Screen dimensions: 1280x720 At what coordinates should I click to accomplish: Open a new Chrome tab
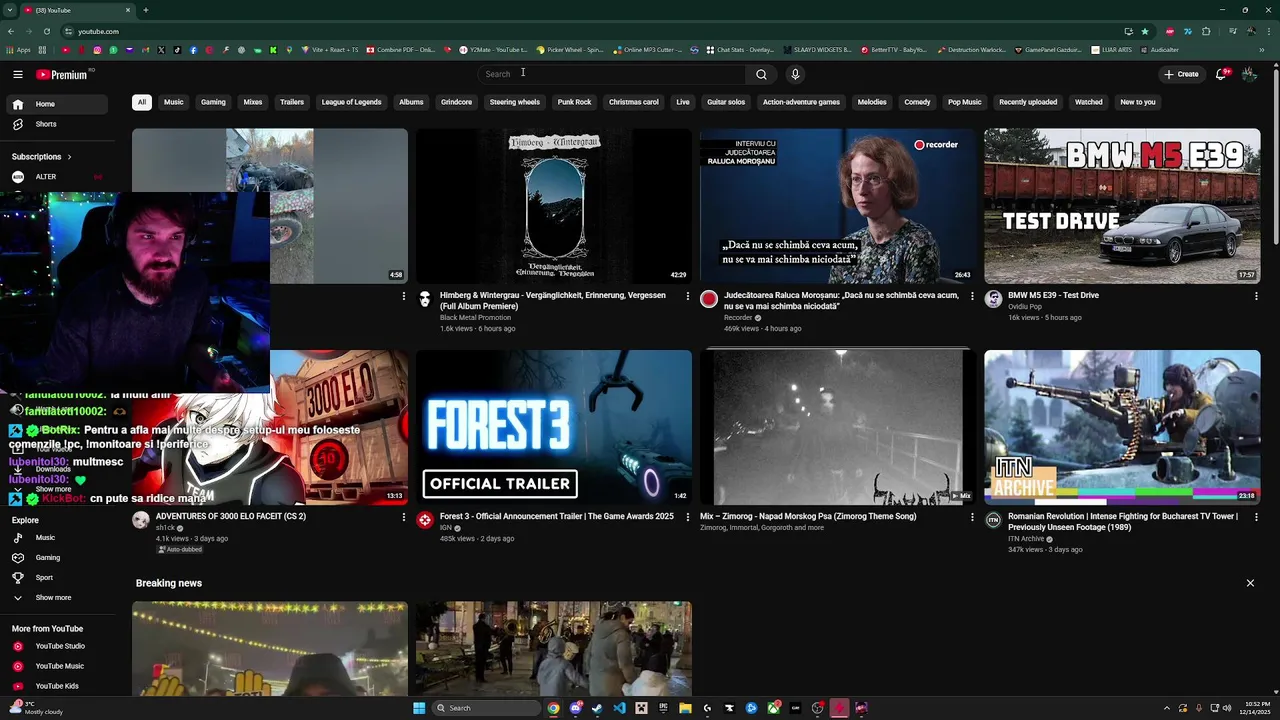point(146,10)
